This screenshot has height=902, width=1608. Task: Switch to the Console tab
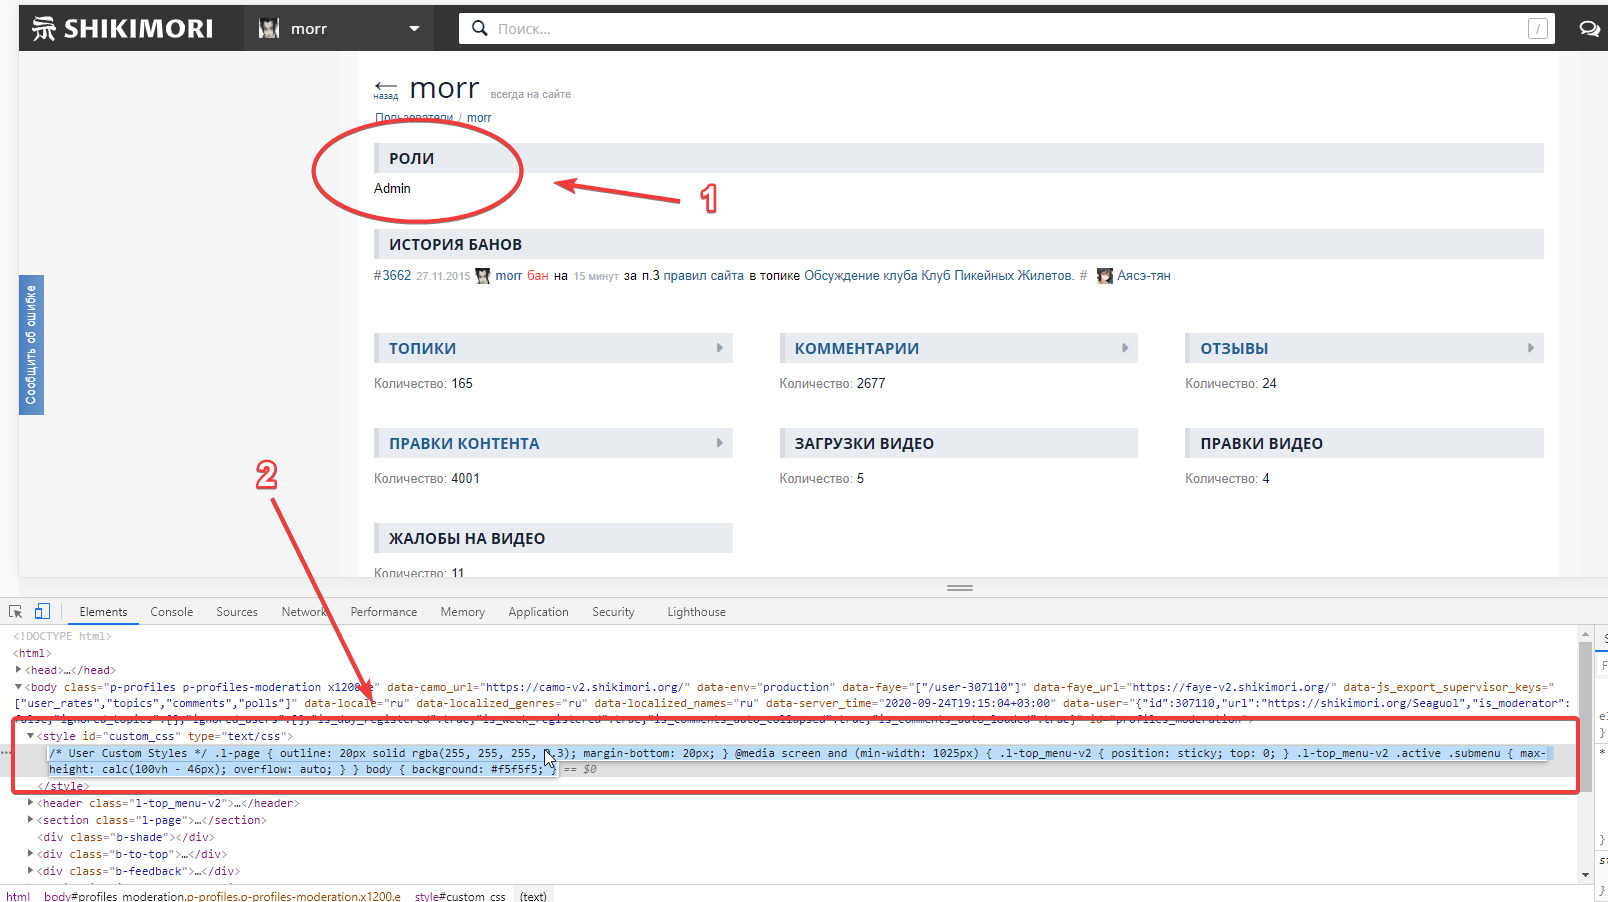click(171, 612)
